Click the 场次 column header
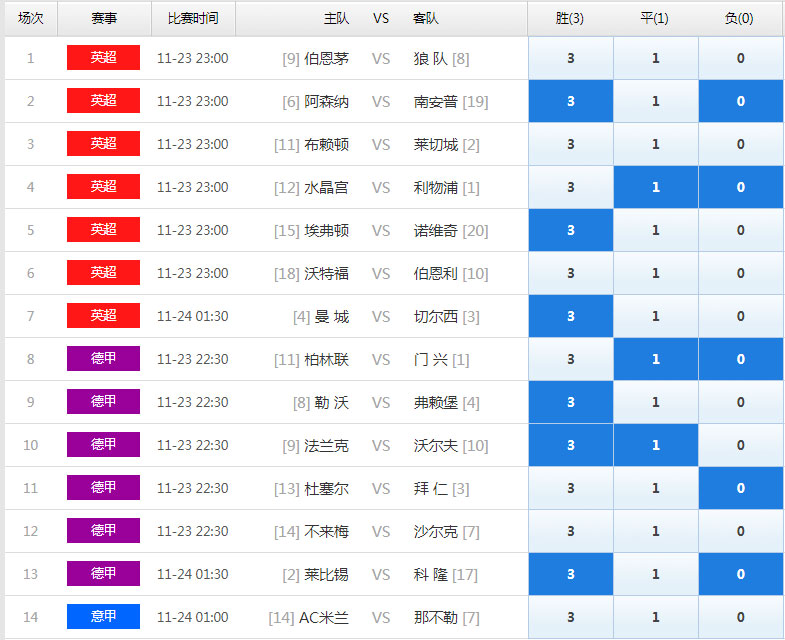Viewport: 785px width, 640px height. pos(31,19)
